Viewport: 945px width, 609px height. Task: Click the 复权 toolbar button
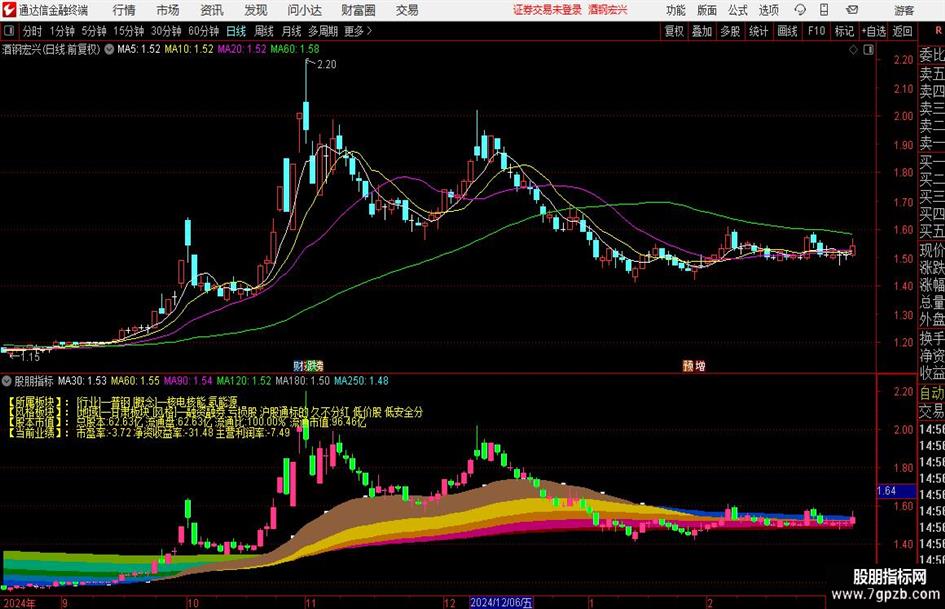674,31
